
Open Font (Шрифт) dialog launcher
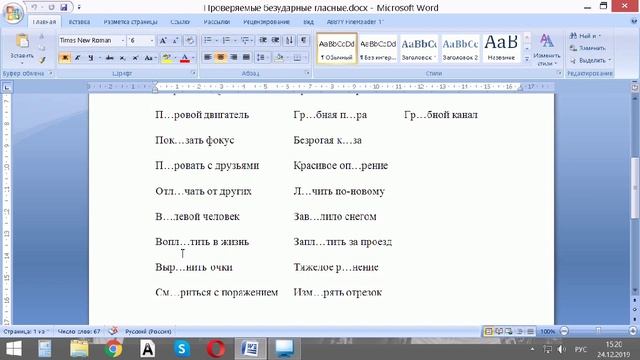click(x=193, y=73)
